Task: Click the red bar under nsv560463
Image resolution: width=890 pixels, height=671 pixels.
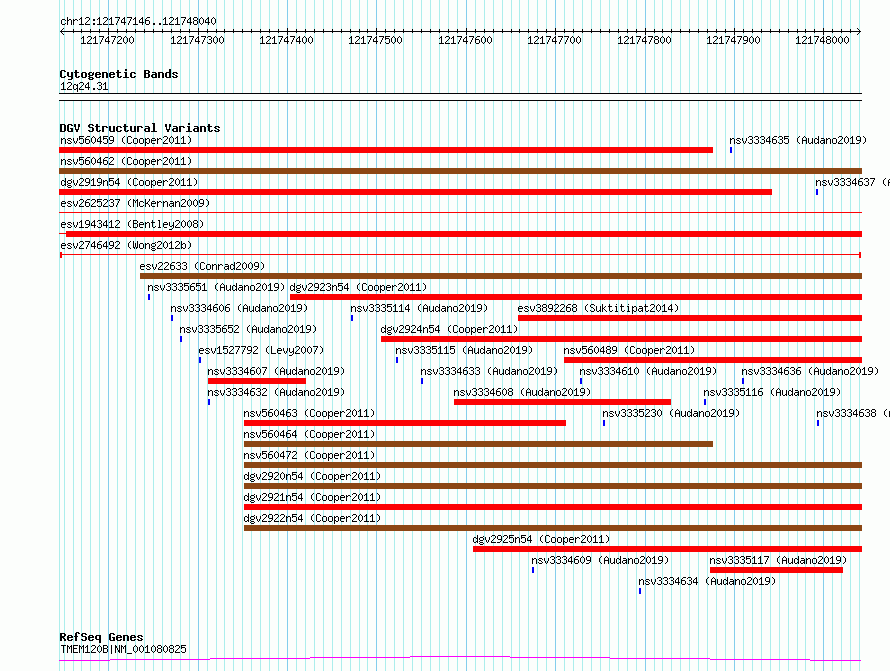Action: coord(405,423)
